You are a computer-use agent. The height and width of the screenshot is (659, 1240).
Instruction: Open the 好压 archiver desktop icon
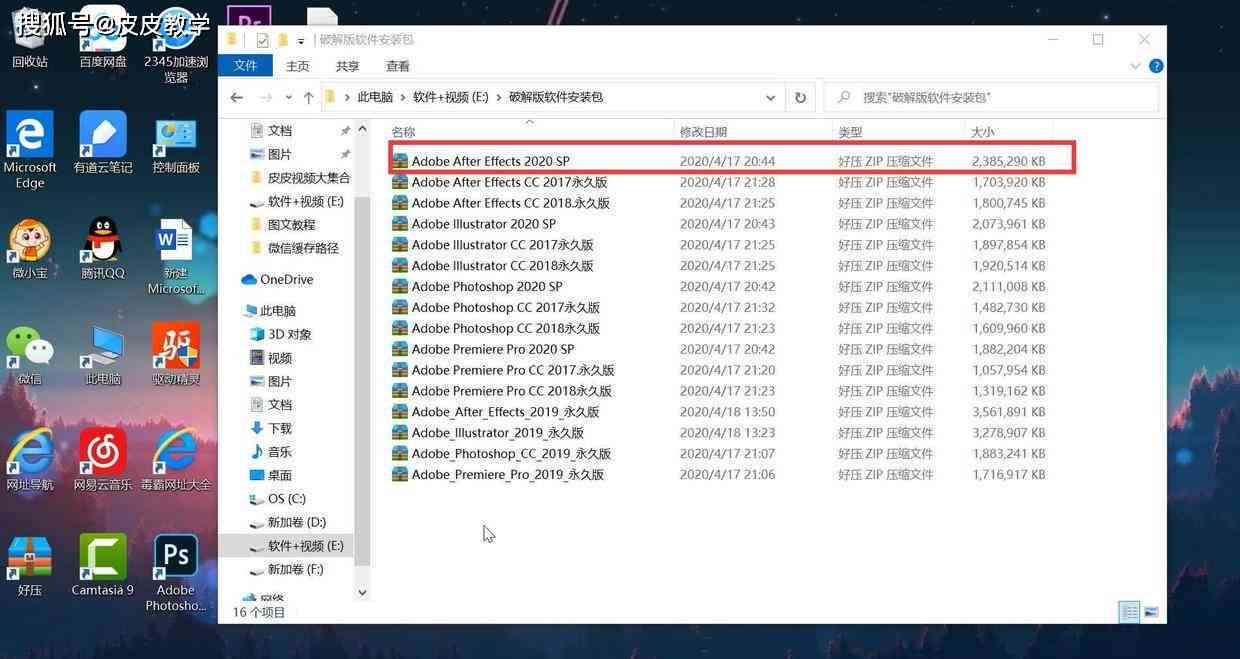tap(30, 566)
